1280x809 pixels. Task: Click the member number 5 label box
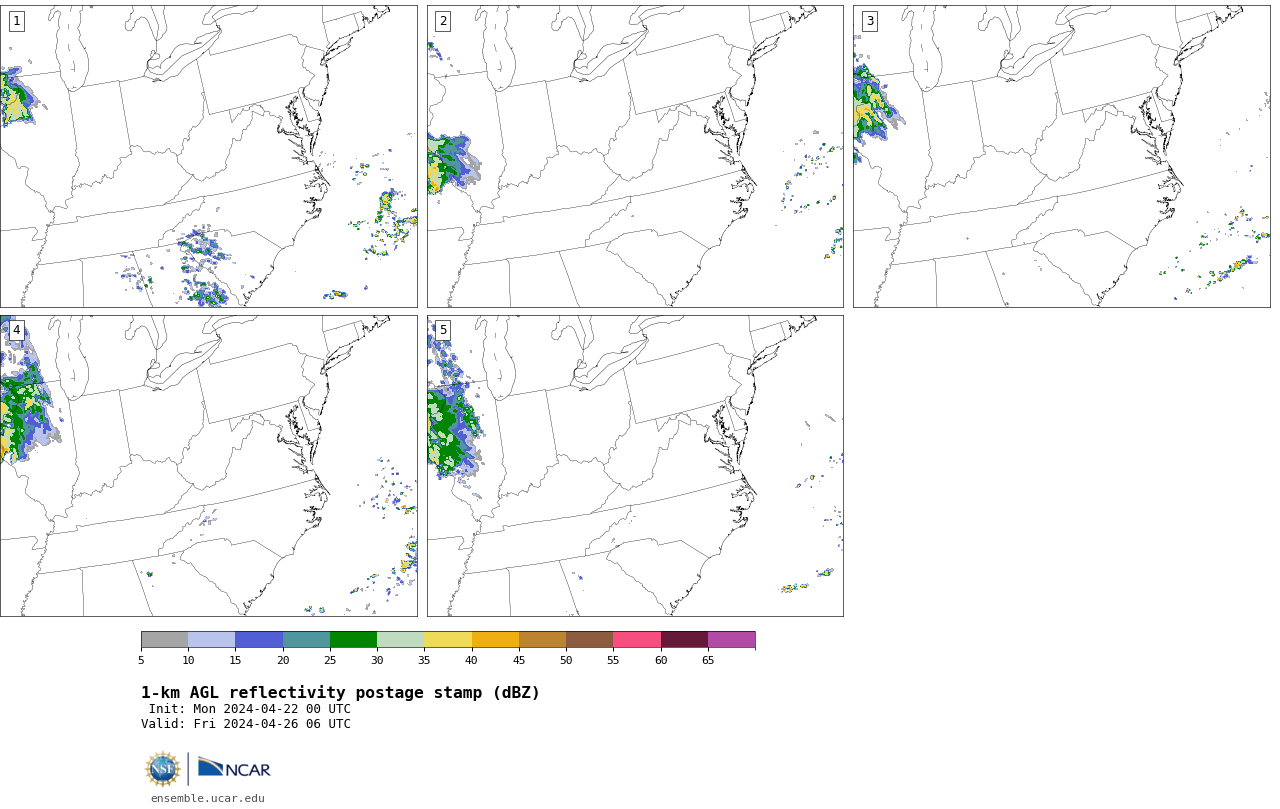[443, 330]
